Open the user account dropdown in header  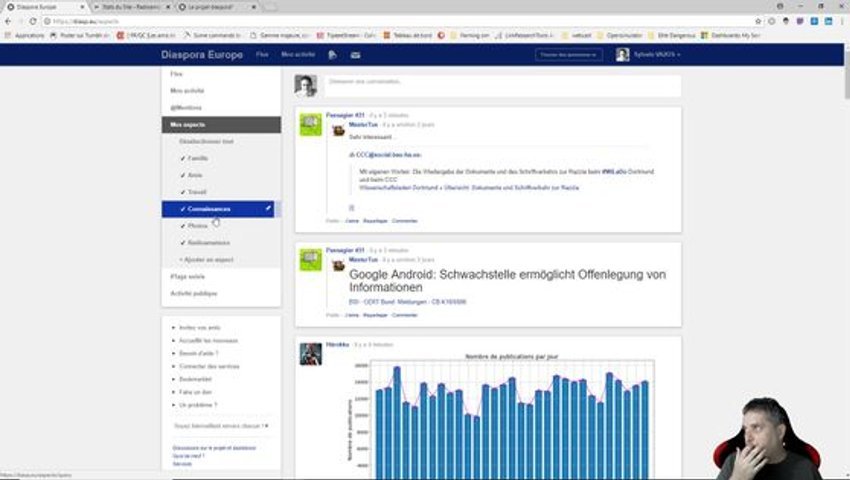[656, 55]
